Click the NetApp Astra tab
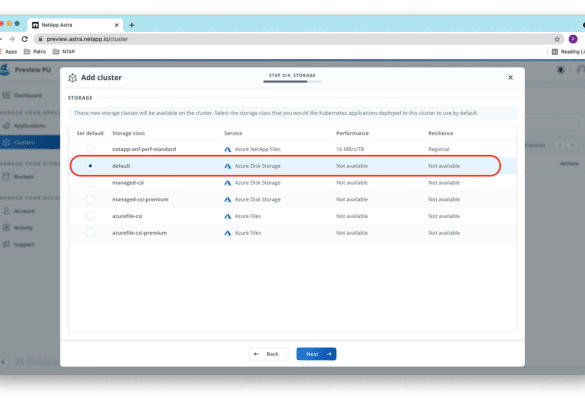Image resolution: width=585 pixels, height=405 pixels. coord(76,25)
